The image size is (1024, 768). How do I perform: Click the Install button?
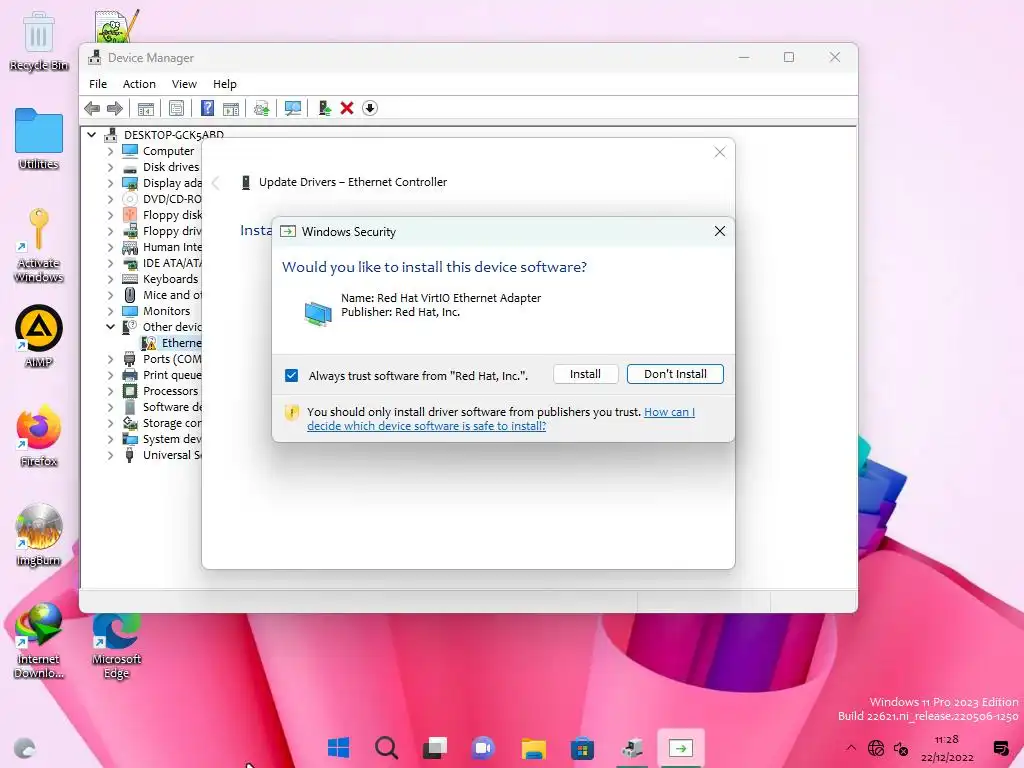tap(585, 374)
